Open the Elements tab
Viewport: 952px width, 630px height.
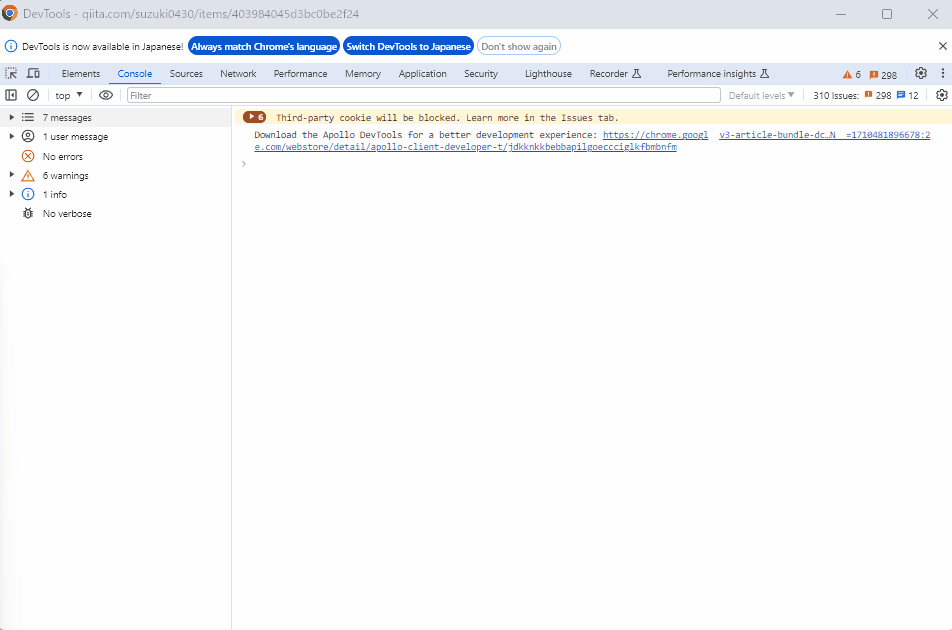tap(80, 73)
